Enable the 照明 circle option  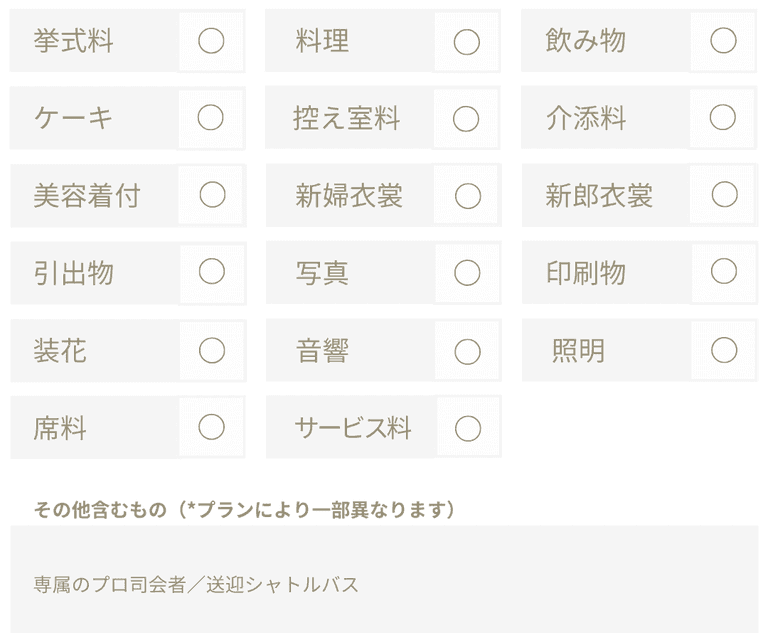pos(724,350)
